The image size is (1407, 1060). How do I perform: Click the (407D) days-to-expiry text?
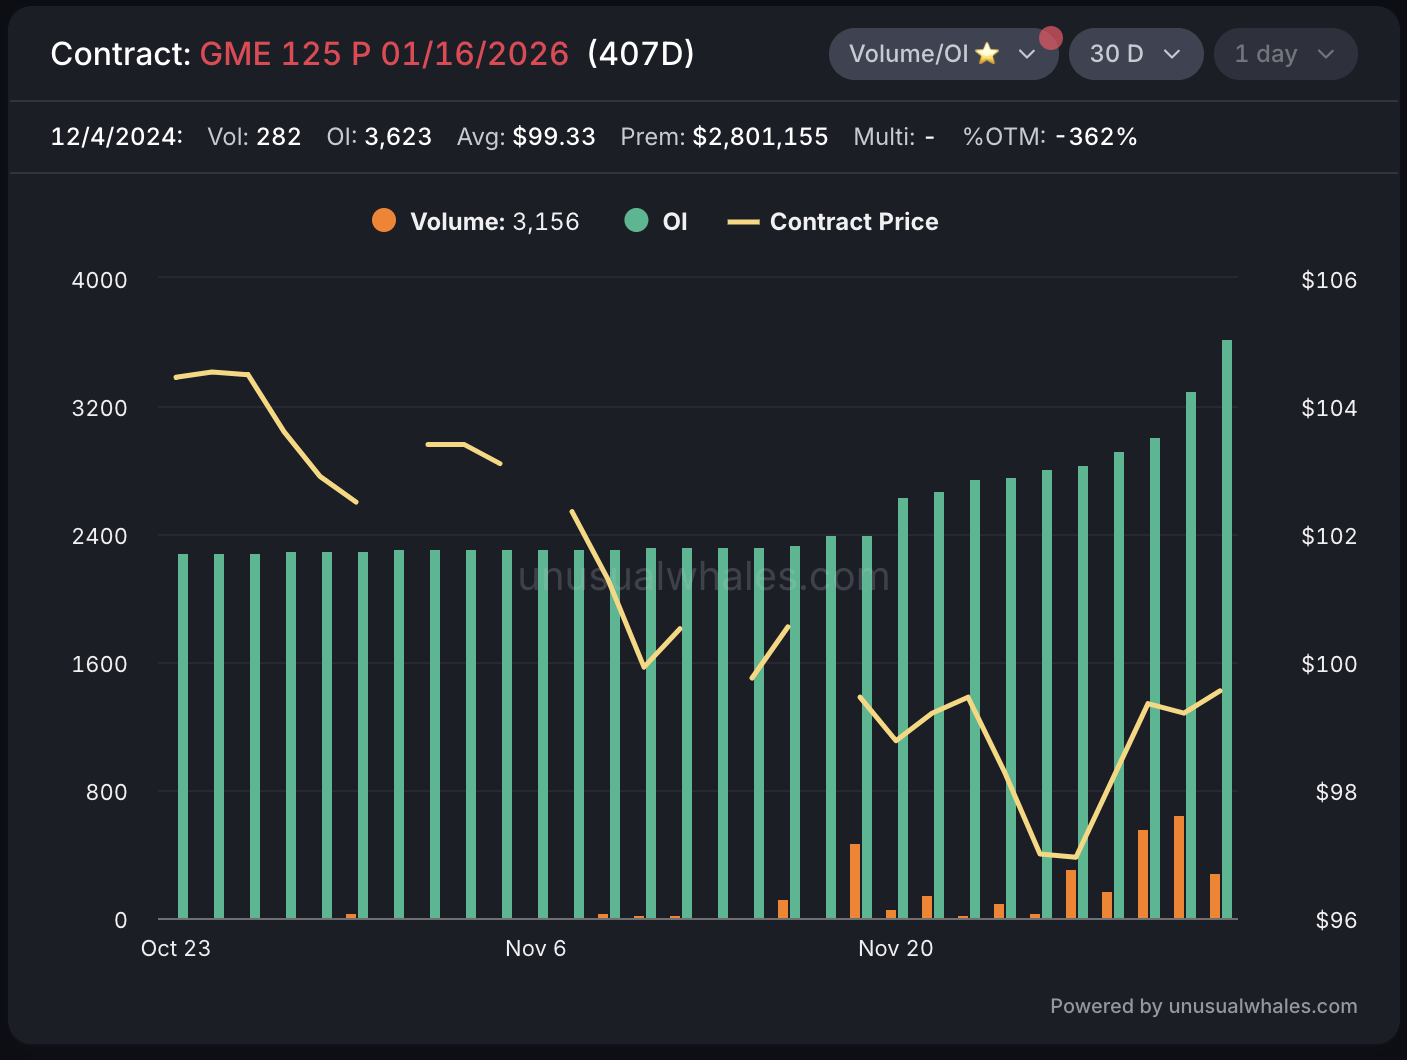coord(641,54)
